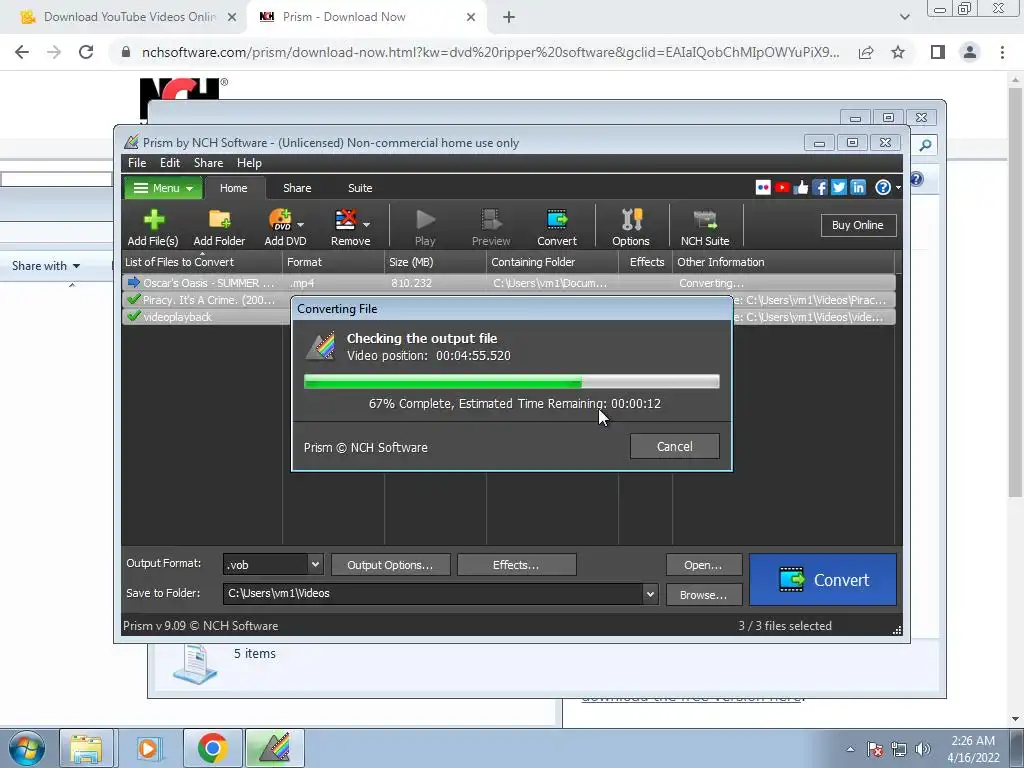The image size is (1024, 768).
Task: Open the Chrome tab search chevron
Action: (904, 17)
